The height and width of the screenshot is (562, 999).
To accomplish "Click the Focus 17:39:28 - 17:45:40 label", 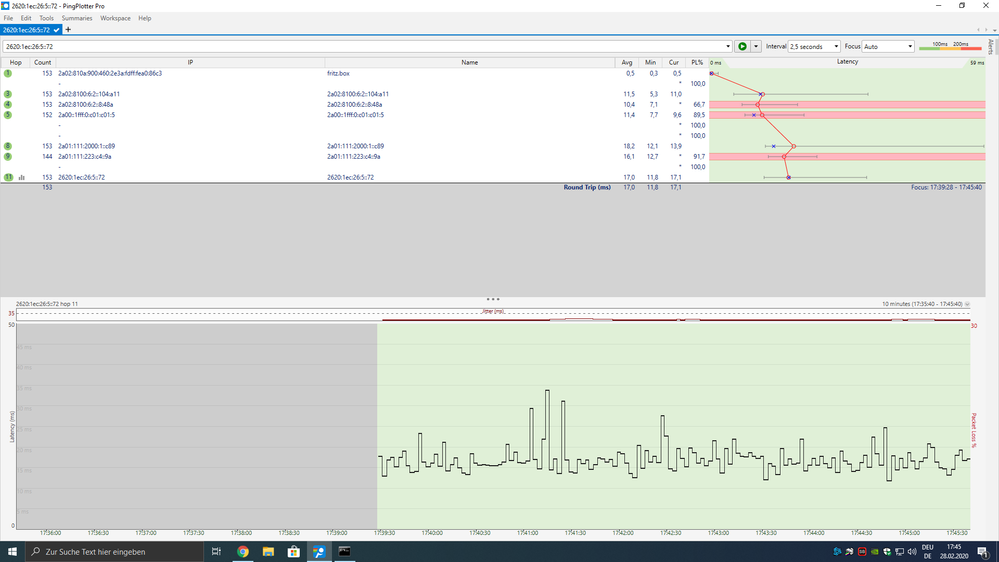I will (946, 187).
